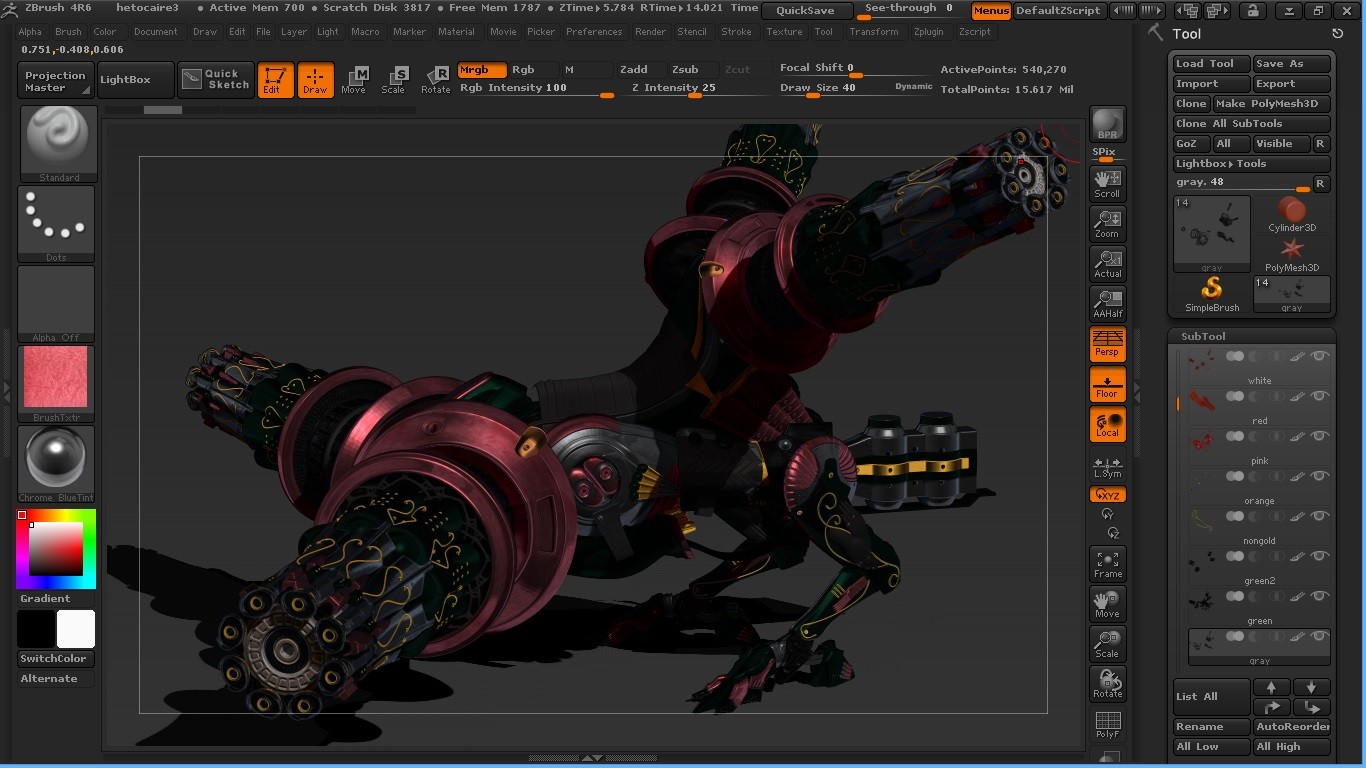Toggle Local transformations button
Viewport: 1366px width, 768px height.
tap(1107, 423)
